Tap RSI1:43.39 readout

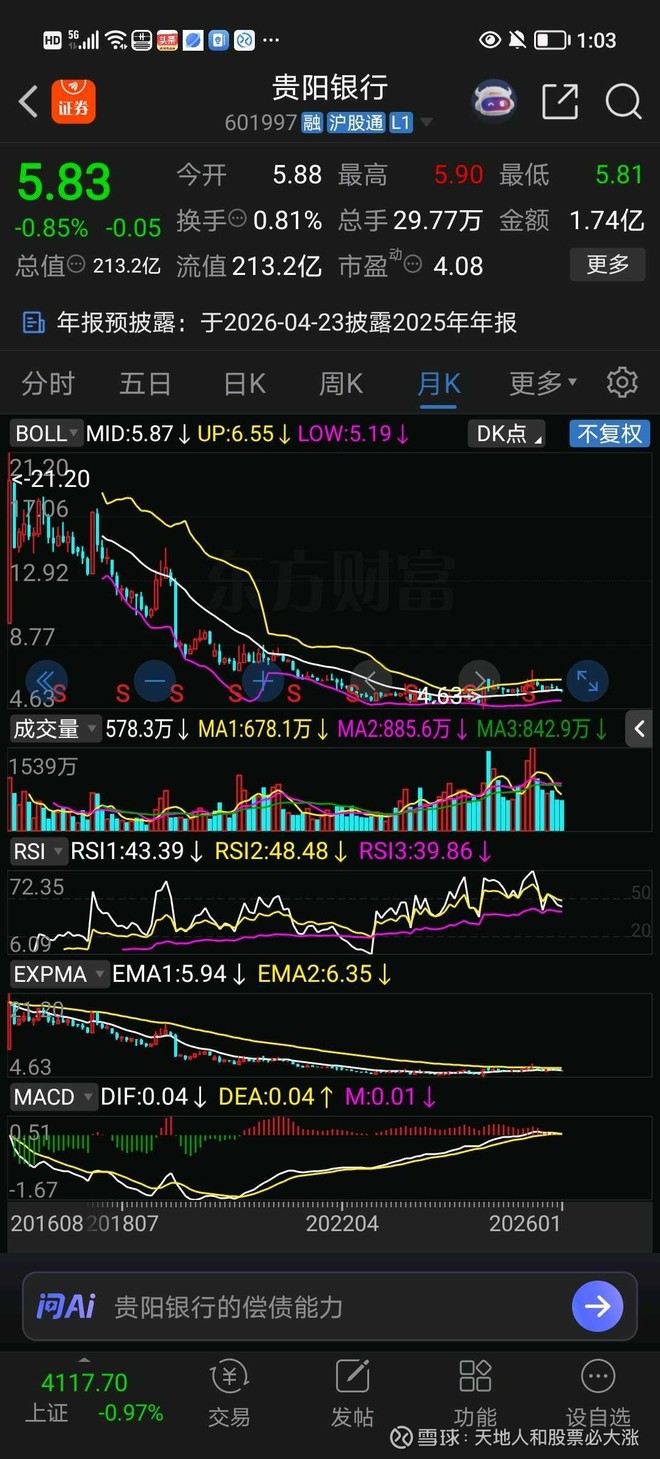point(138,851)
